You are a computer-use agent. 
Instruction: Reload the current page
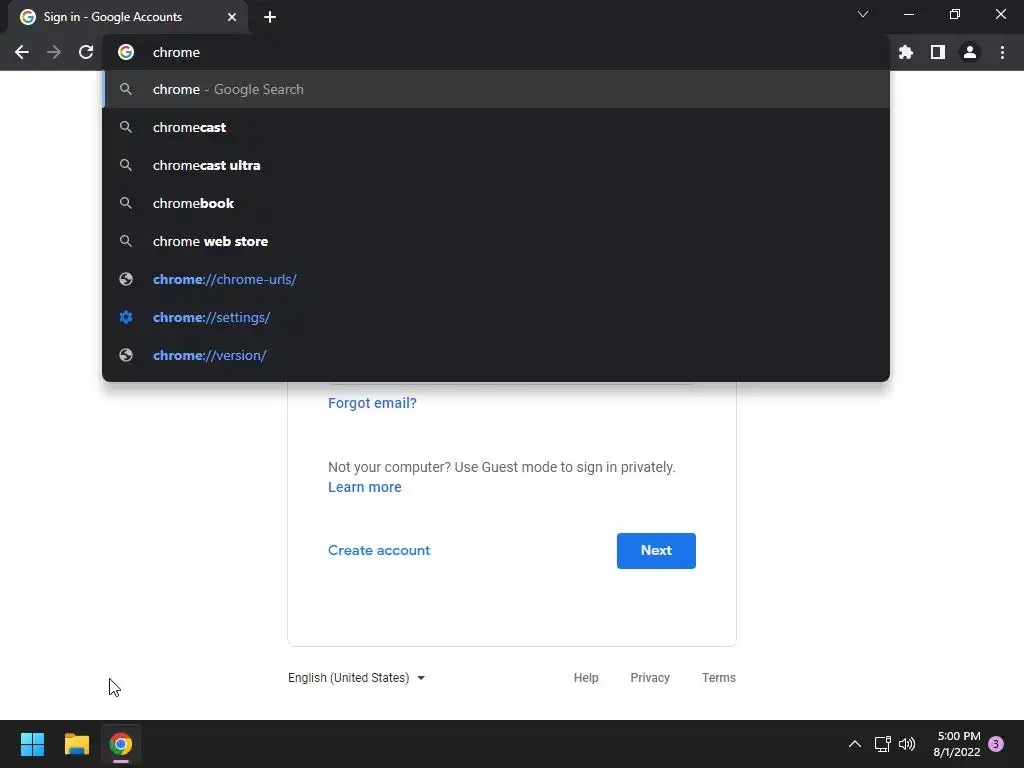tap(86, 52)
